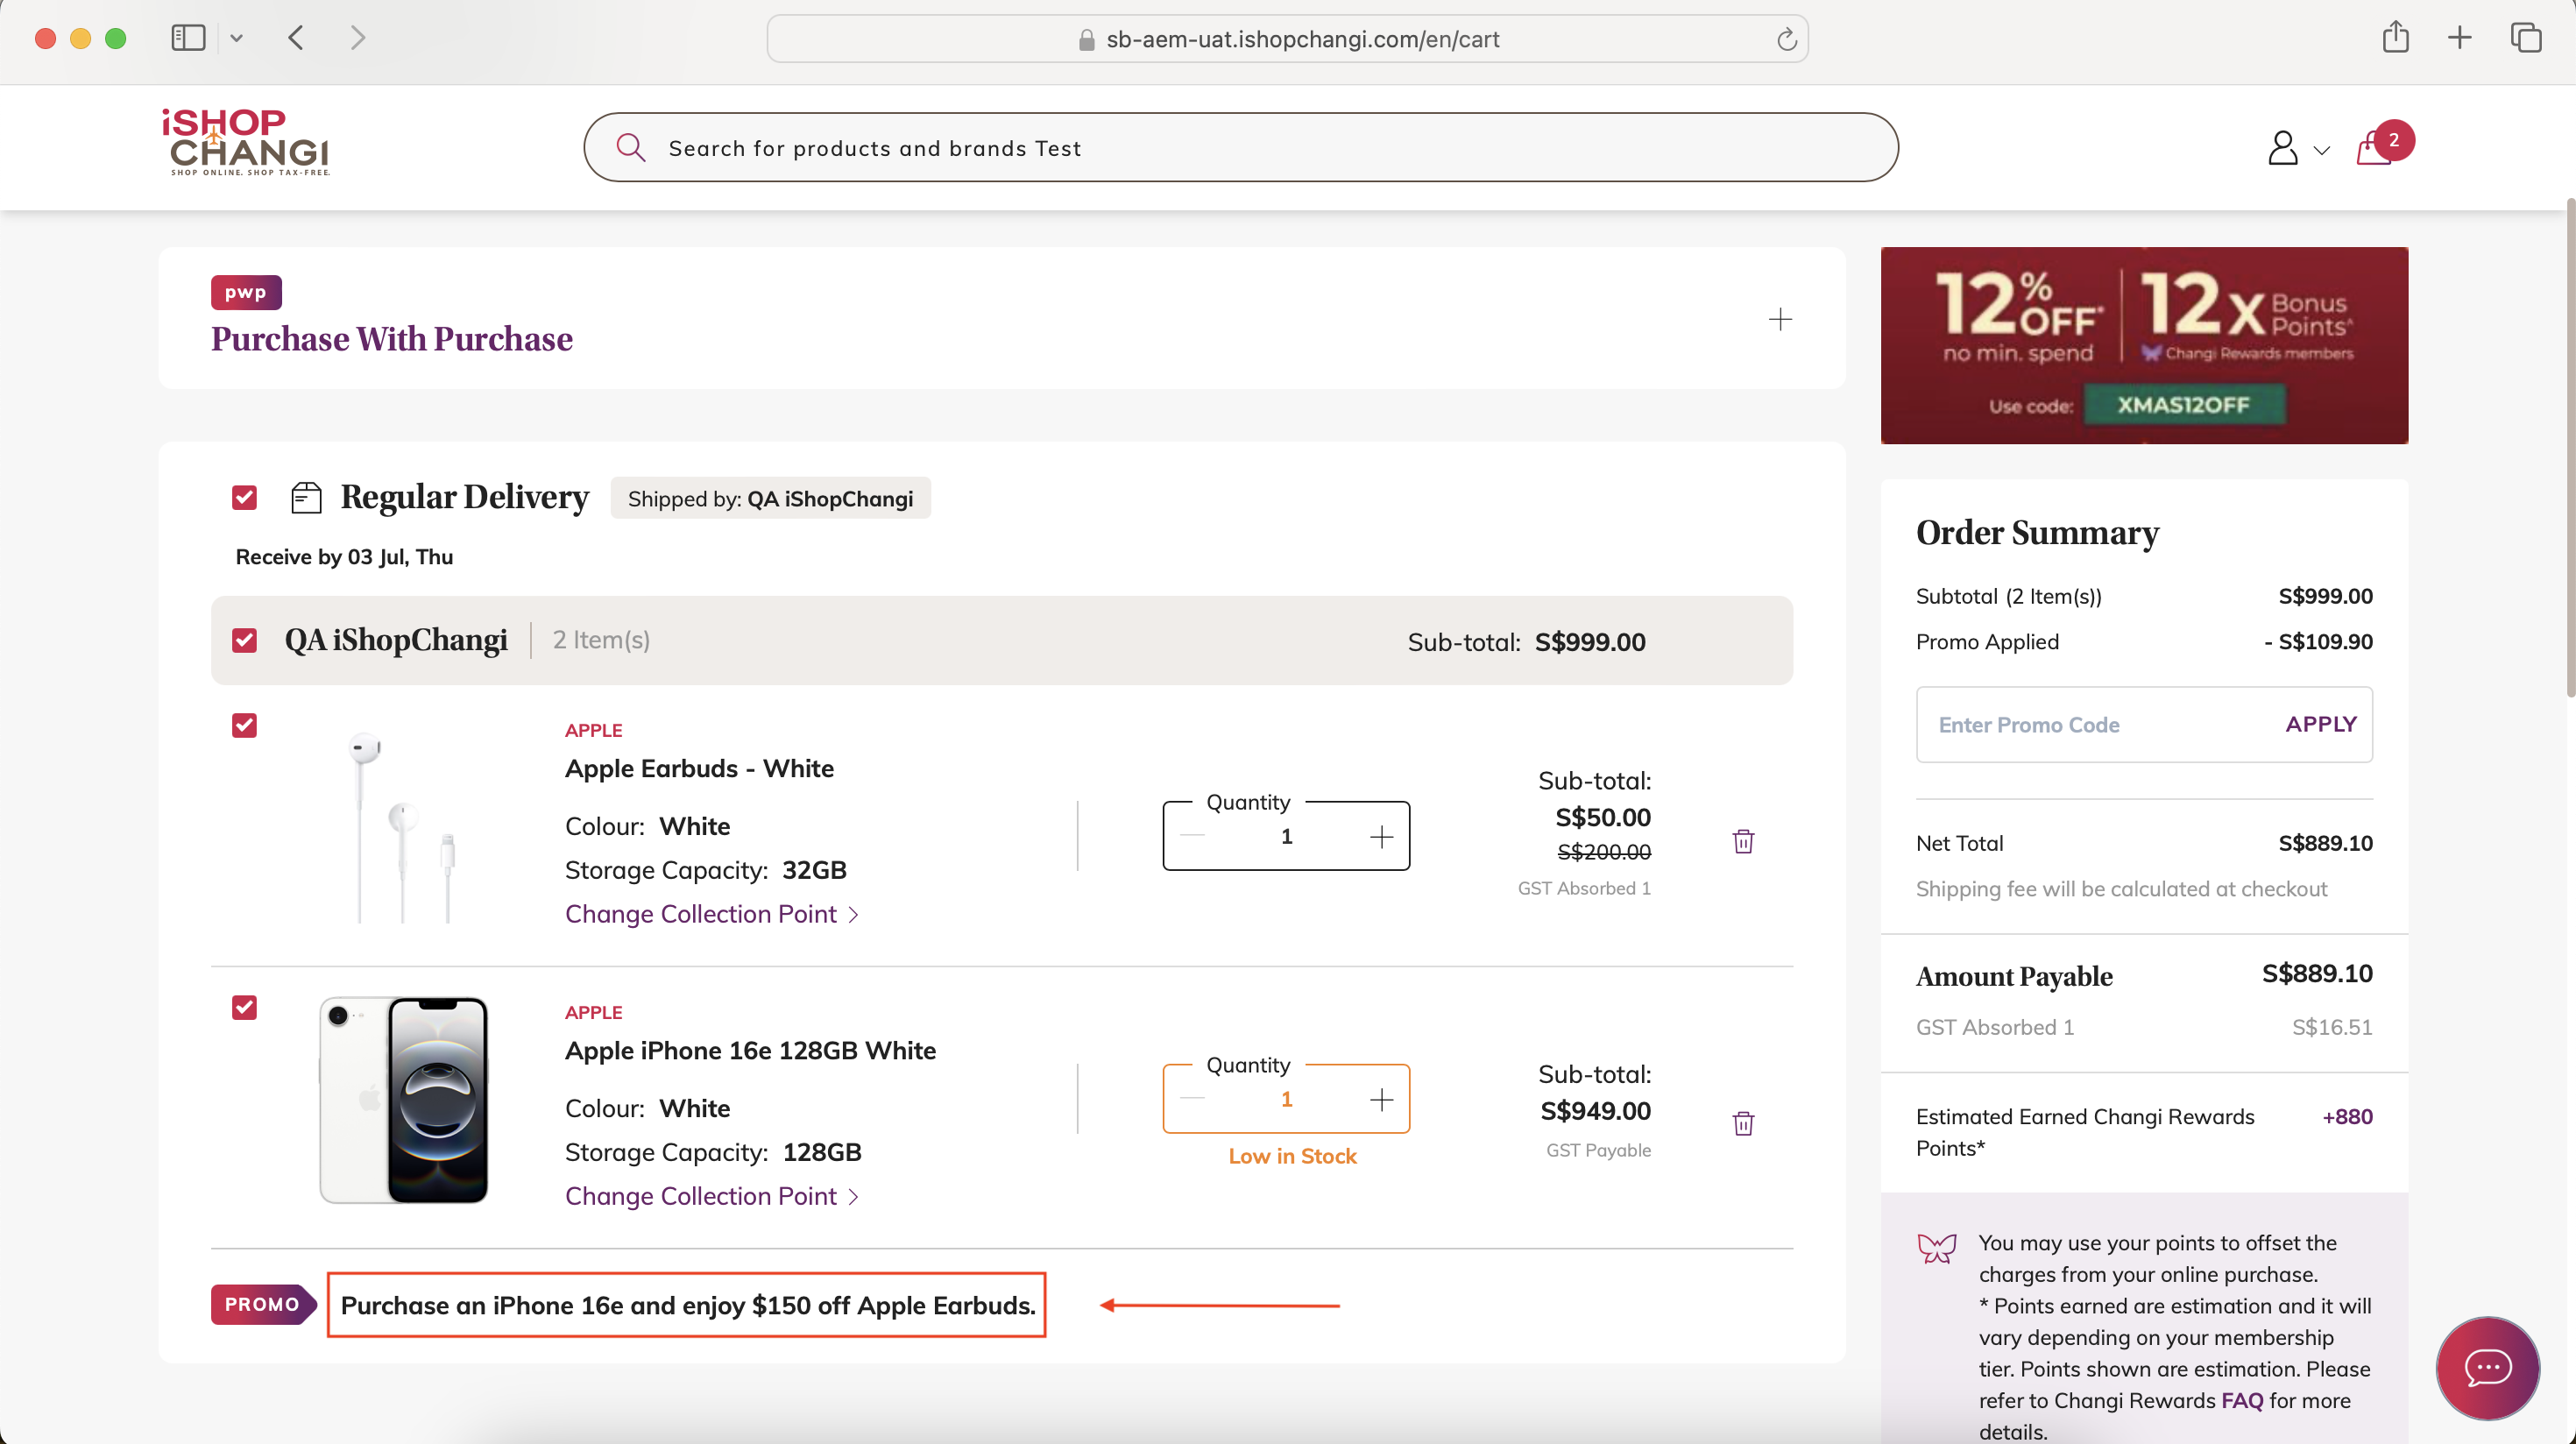Show tab overview icon in Safari
This screenshot has width=2576, height=1444.
(2525, 38)
